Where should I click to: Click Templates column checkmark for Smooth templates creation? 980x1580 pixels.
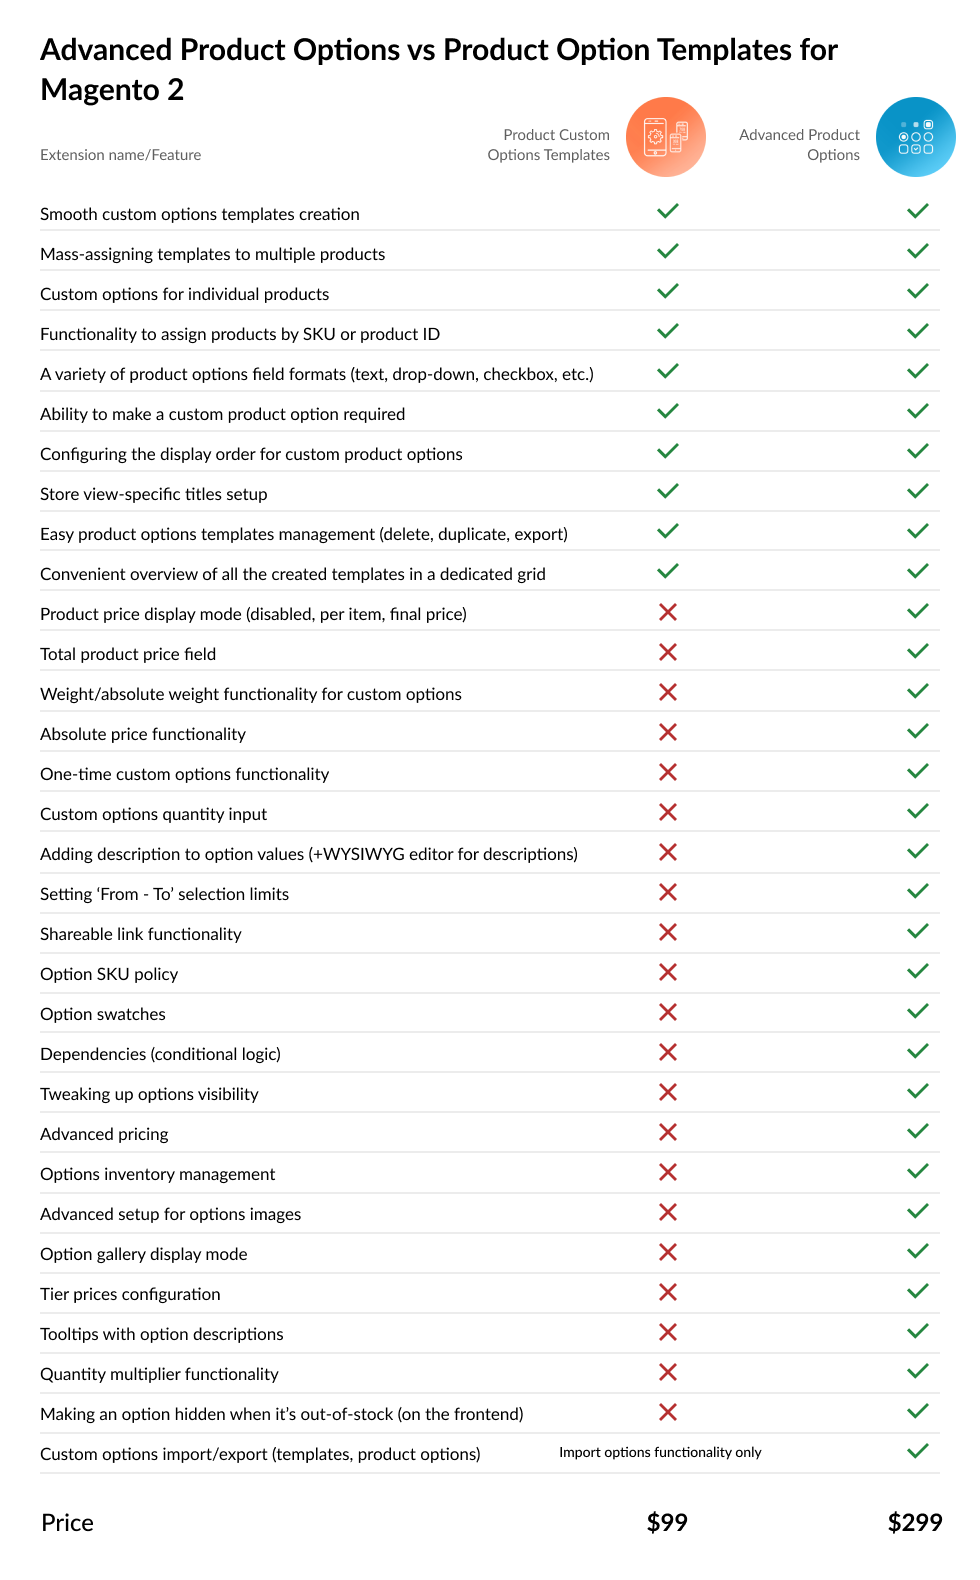668,211
